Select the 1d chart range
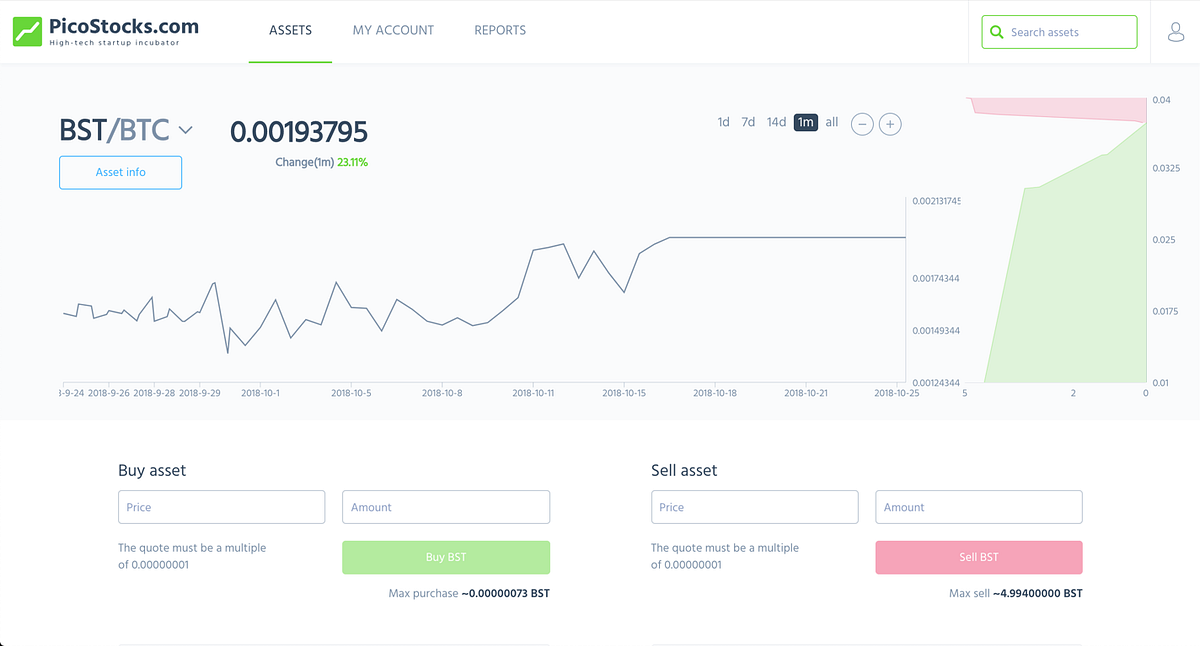The width and height of the screenshot is (1200, 646). pos(723,123)
